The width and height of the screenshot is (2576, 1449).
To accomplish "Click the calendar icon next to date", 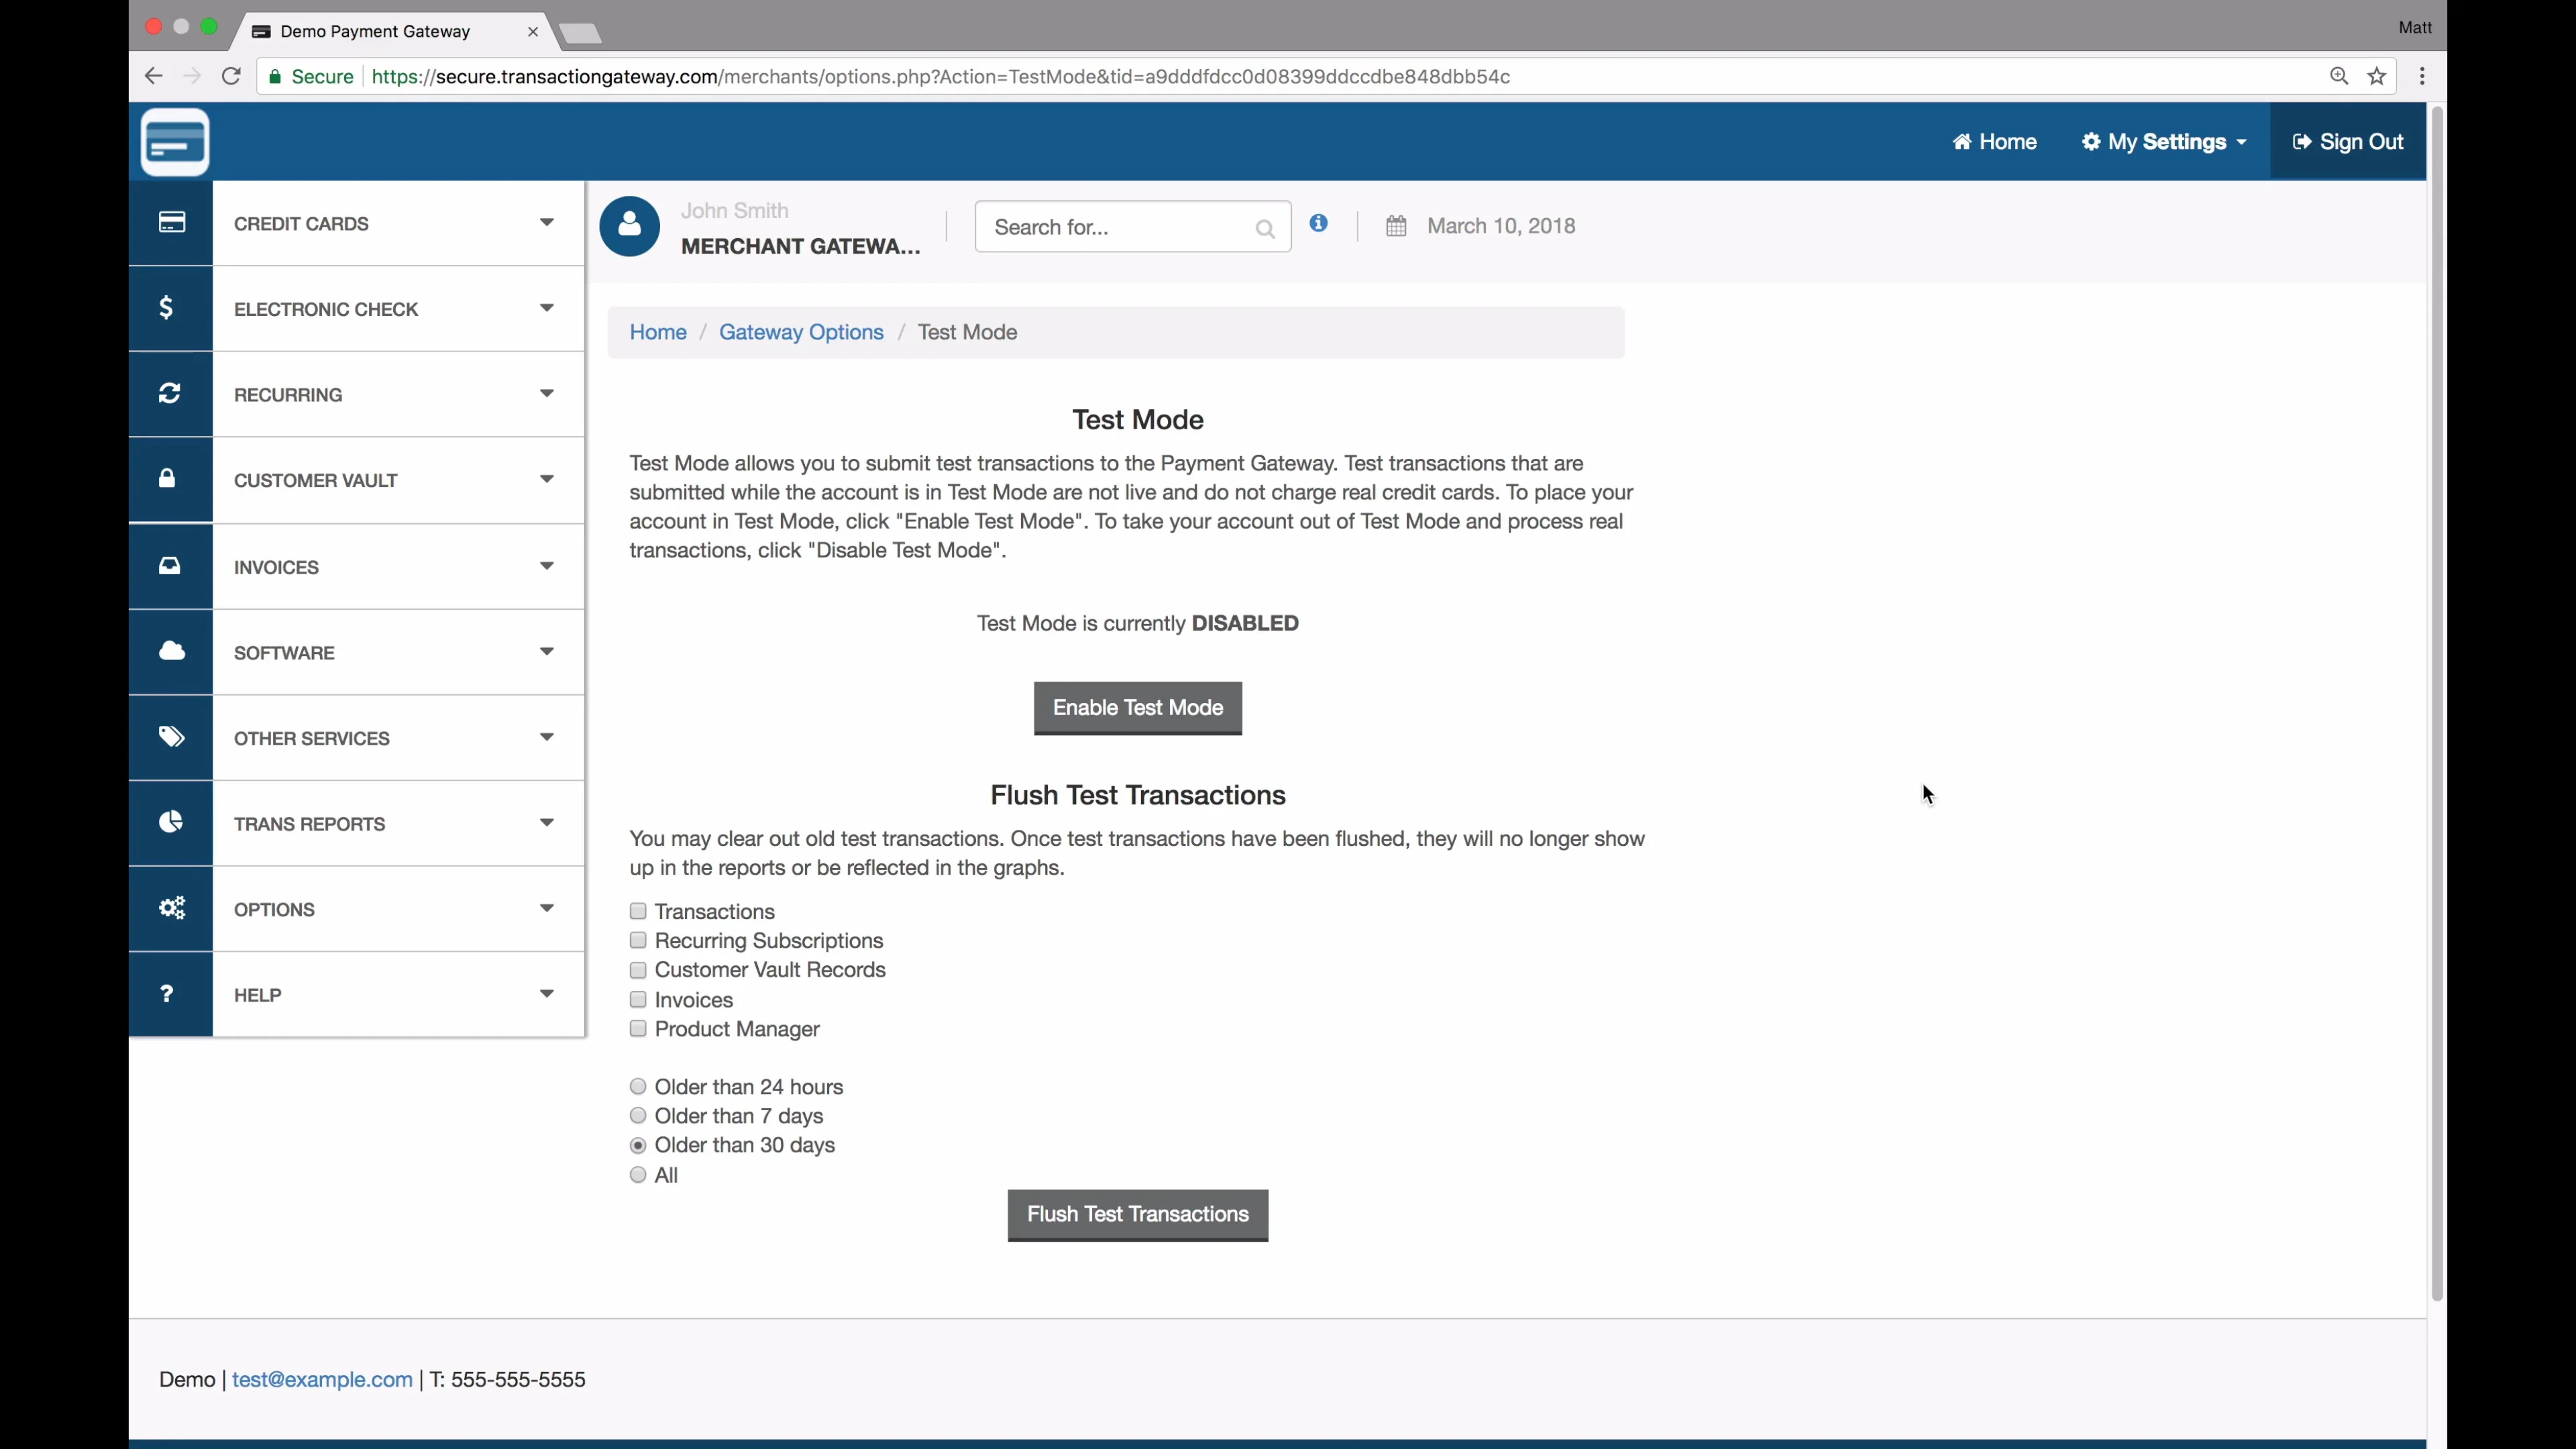I will click(x=1396, y=226).
